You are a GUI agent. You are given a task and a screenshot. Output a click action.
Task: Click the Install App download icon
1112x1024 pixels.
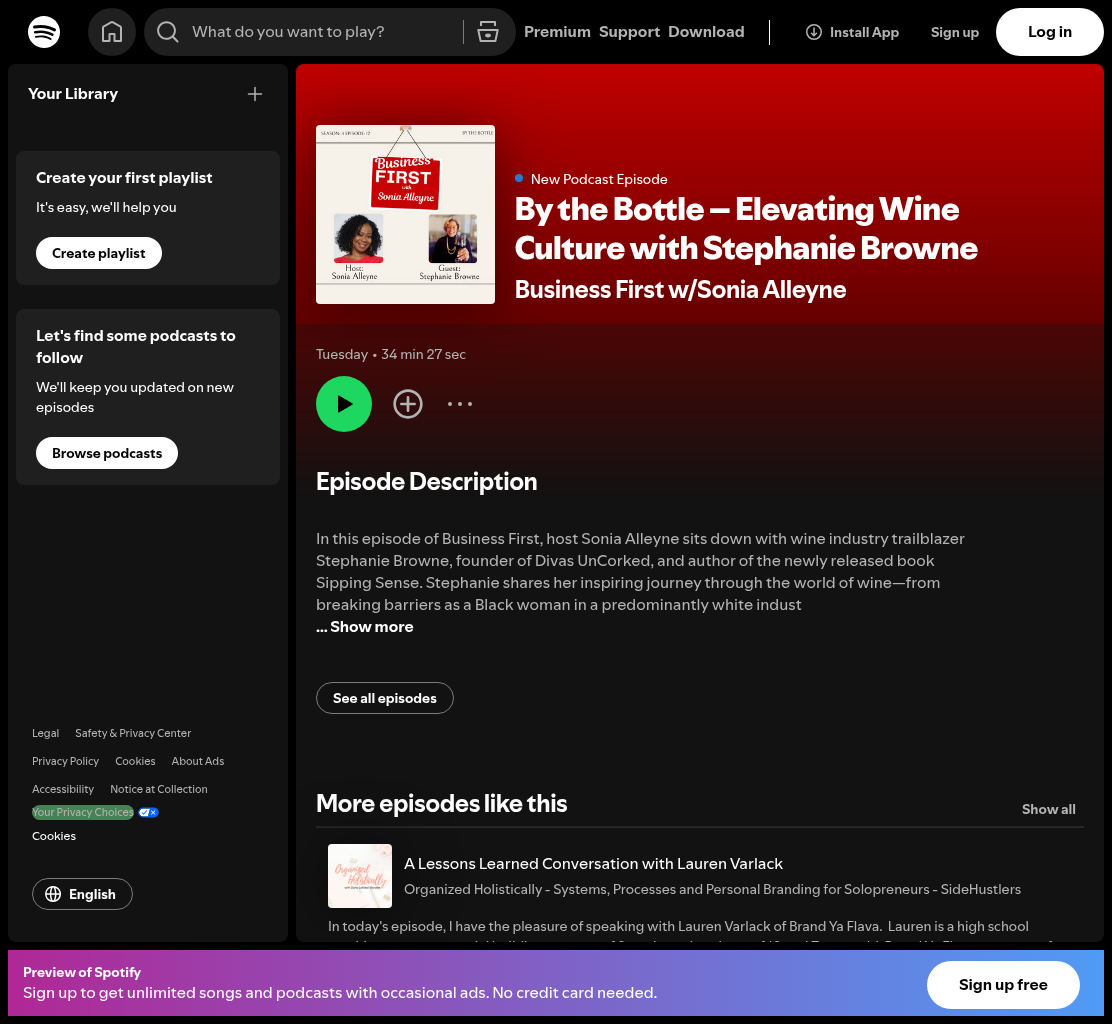(x=813, y=32)
